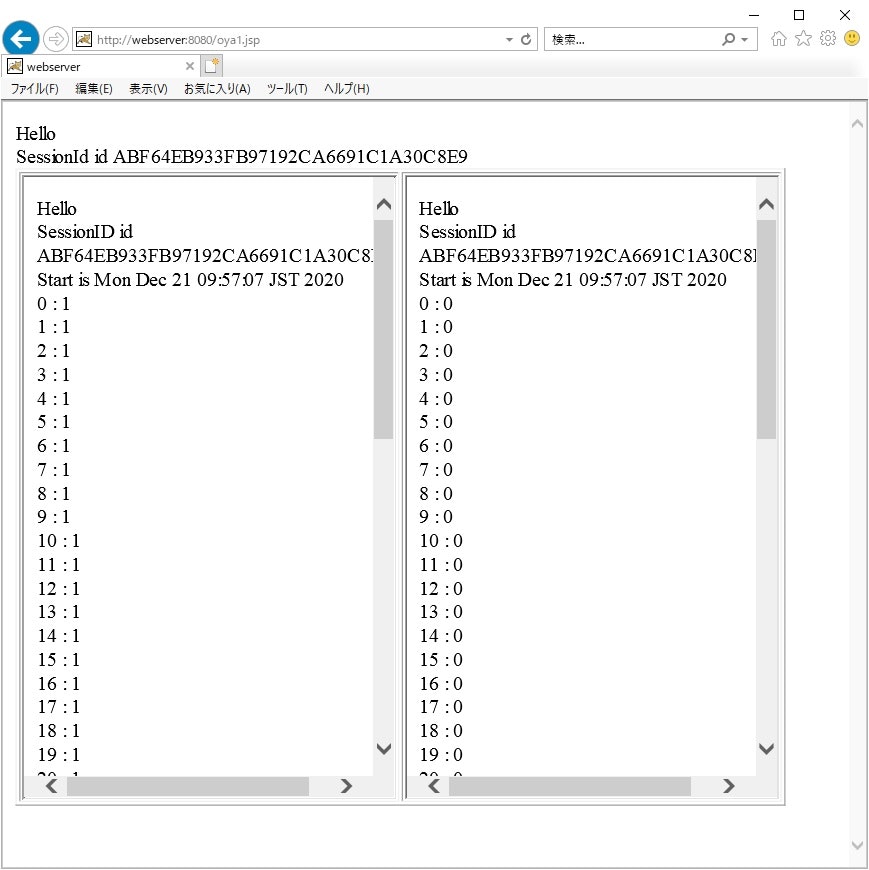
Task: Open the Tools gear icon
Action: (x=827, y=38)
